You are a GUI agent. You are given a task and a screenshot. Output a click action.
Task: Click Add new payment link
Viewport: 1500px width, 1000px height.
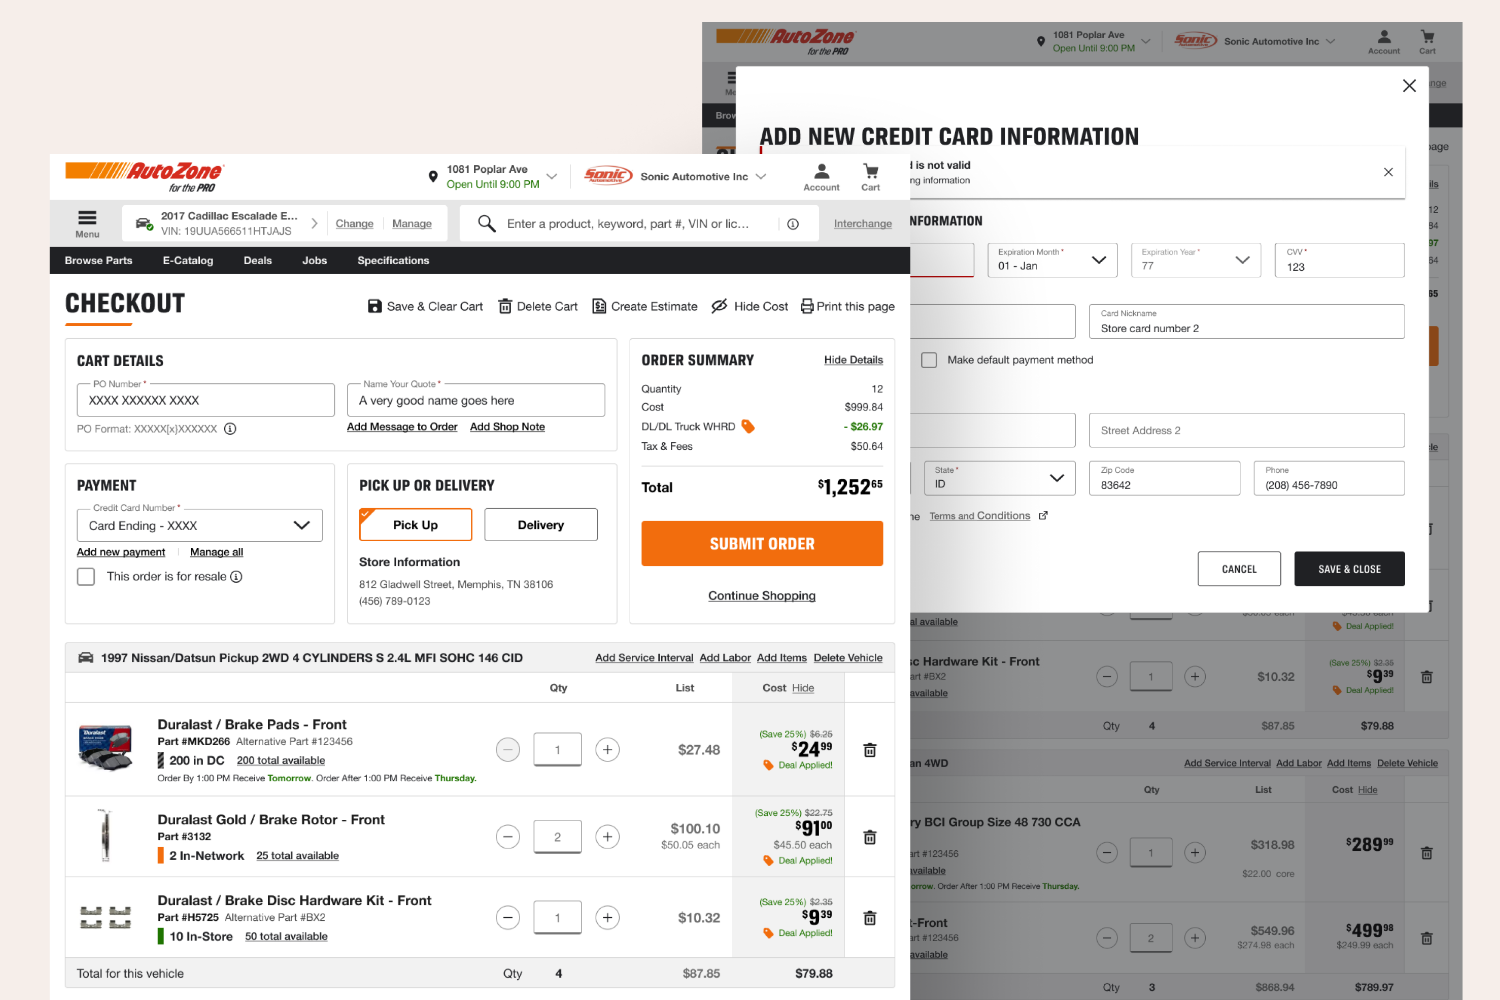(121, 552)
